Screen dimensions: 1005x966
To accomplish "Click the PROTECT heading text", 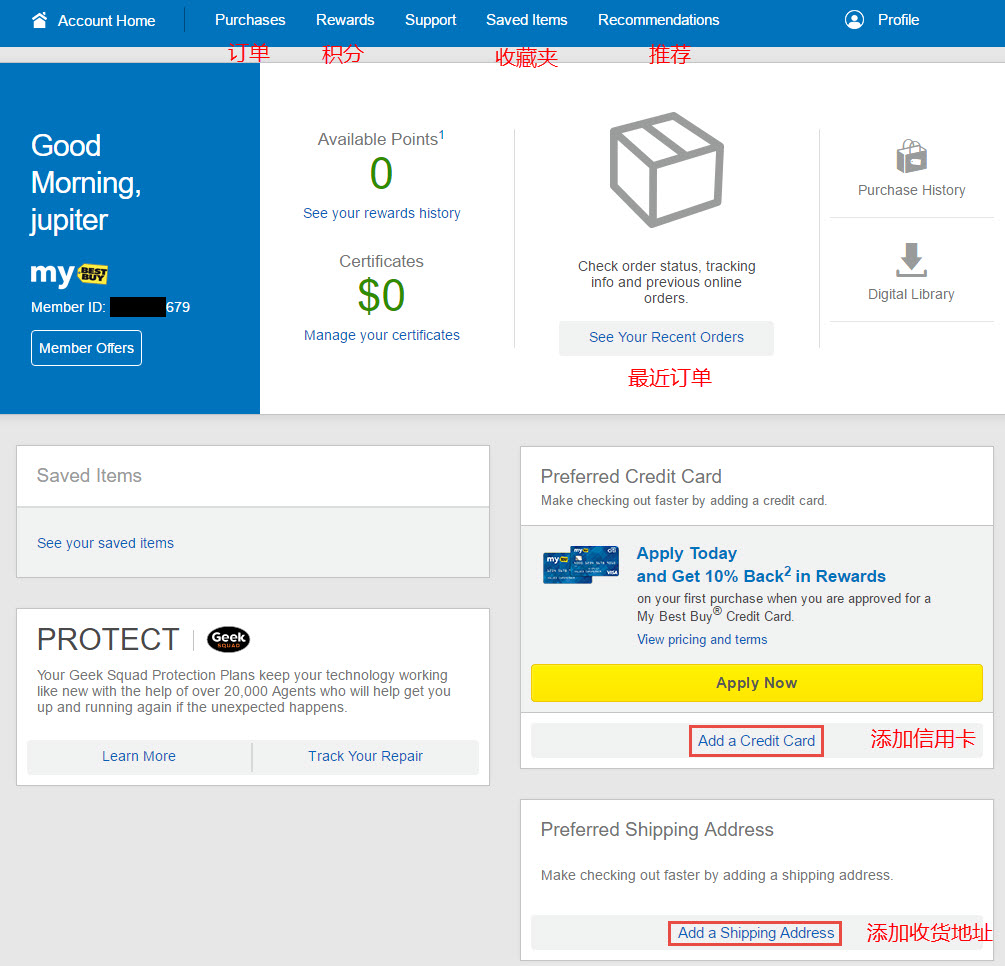I will click(108, 639).
